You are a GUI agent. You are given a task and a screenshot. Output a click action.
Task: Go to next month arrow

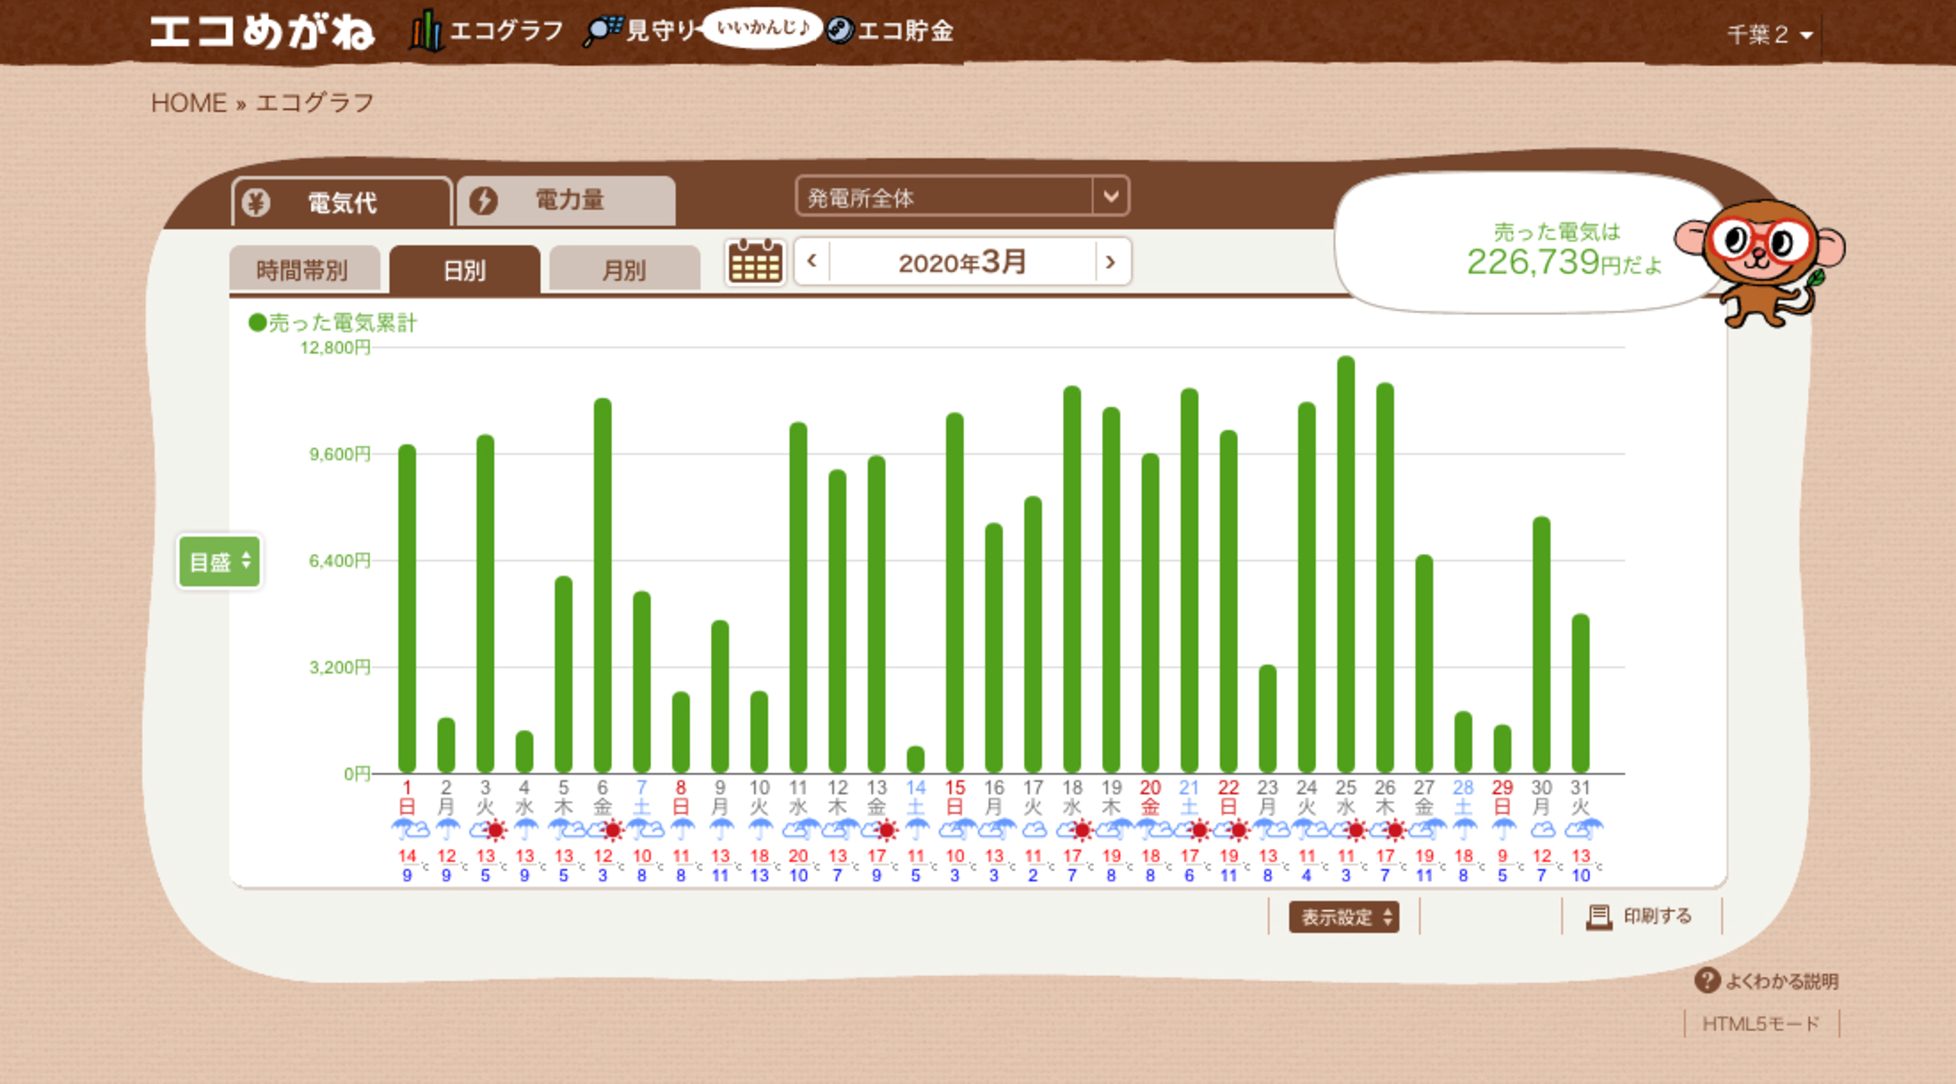click(1111, 262)
